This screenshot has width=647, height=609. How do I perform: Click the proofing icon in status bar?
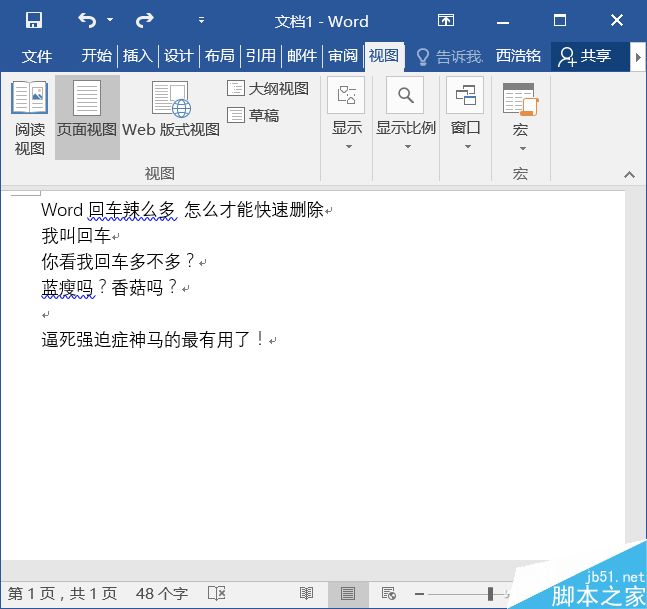point(215,593)
